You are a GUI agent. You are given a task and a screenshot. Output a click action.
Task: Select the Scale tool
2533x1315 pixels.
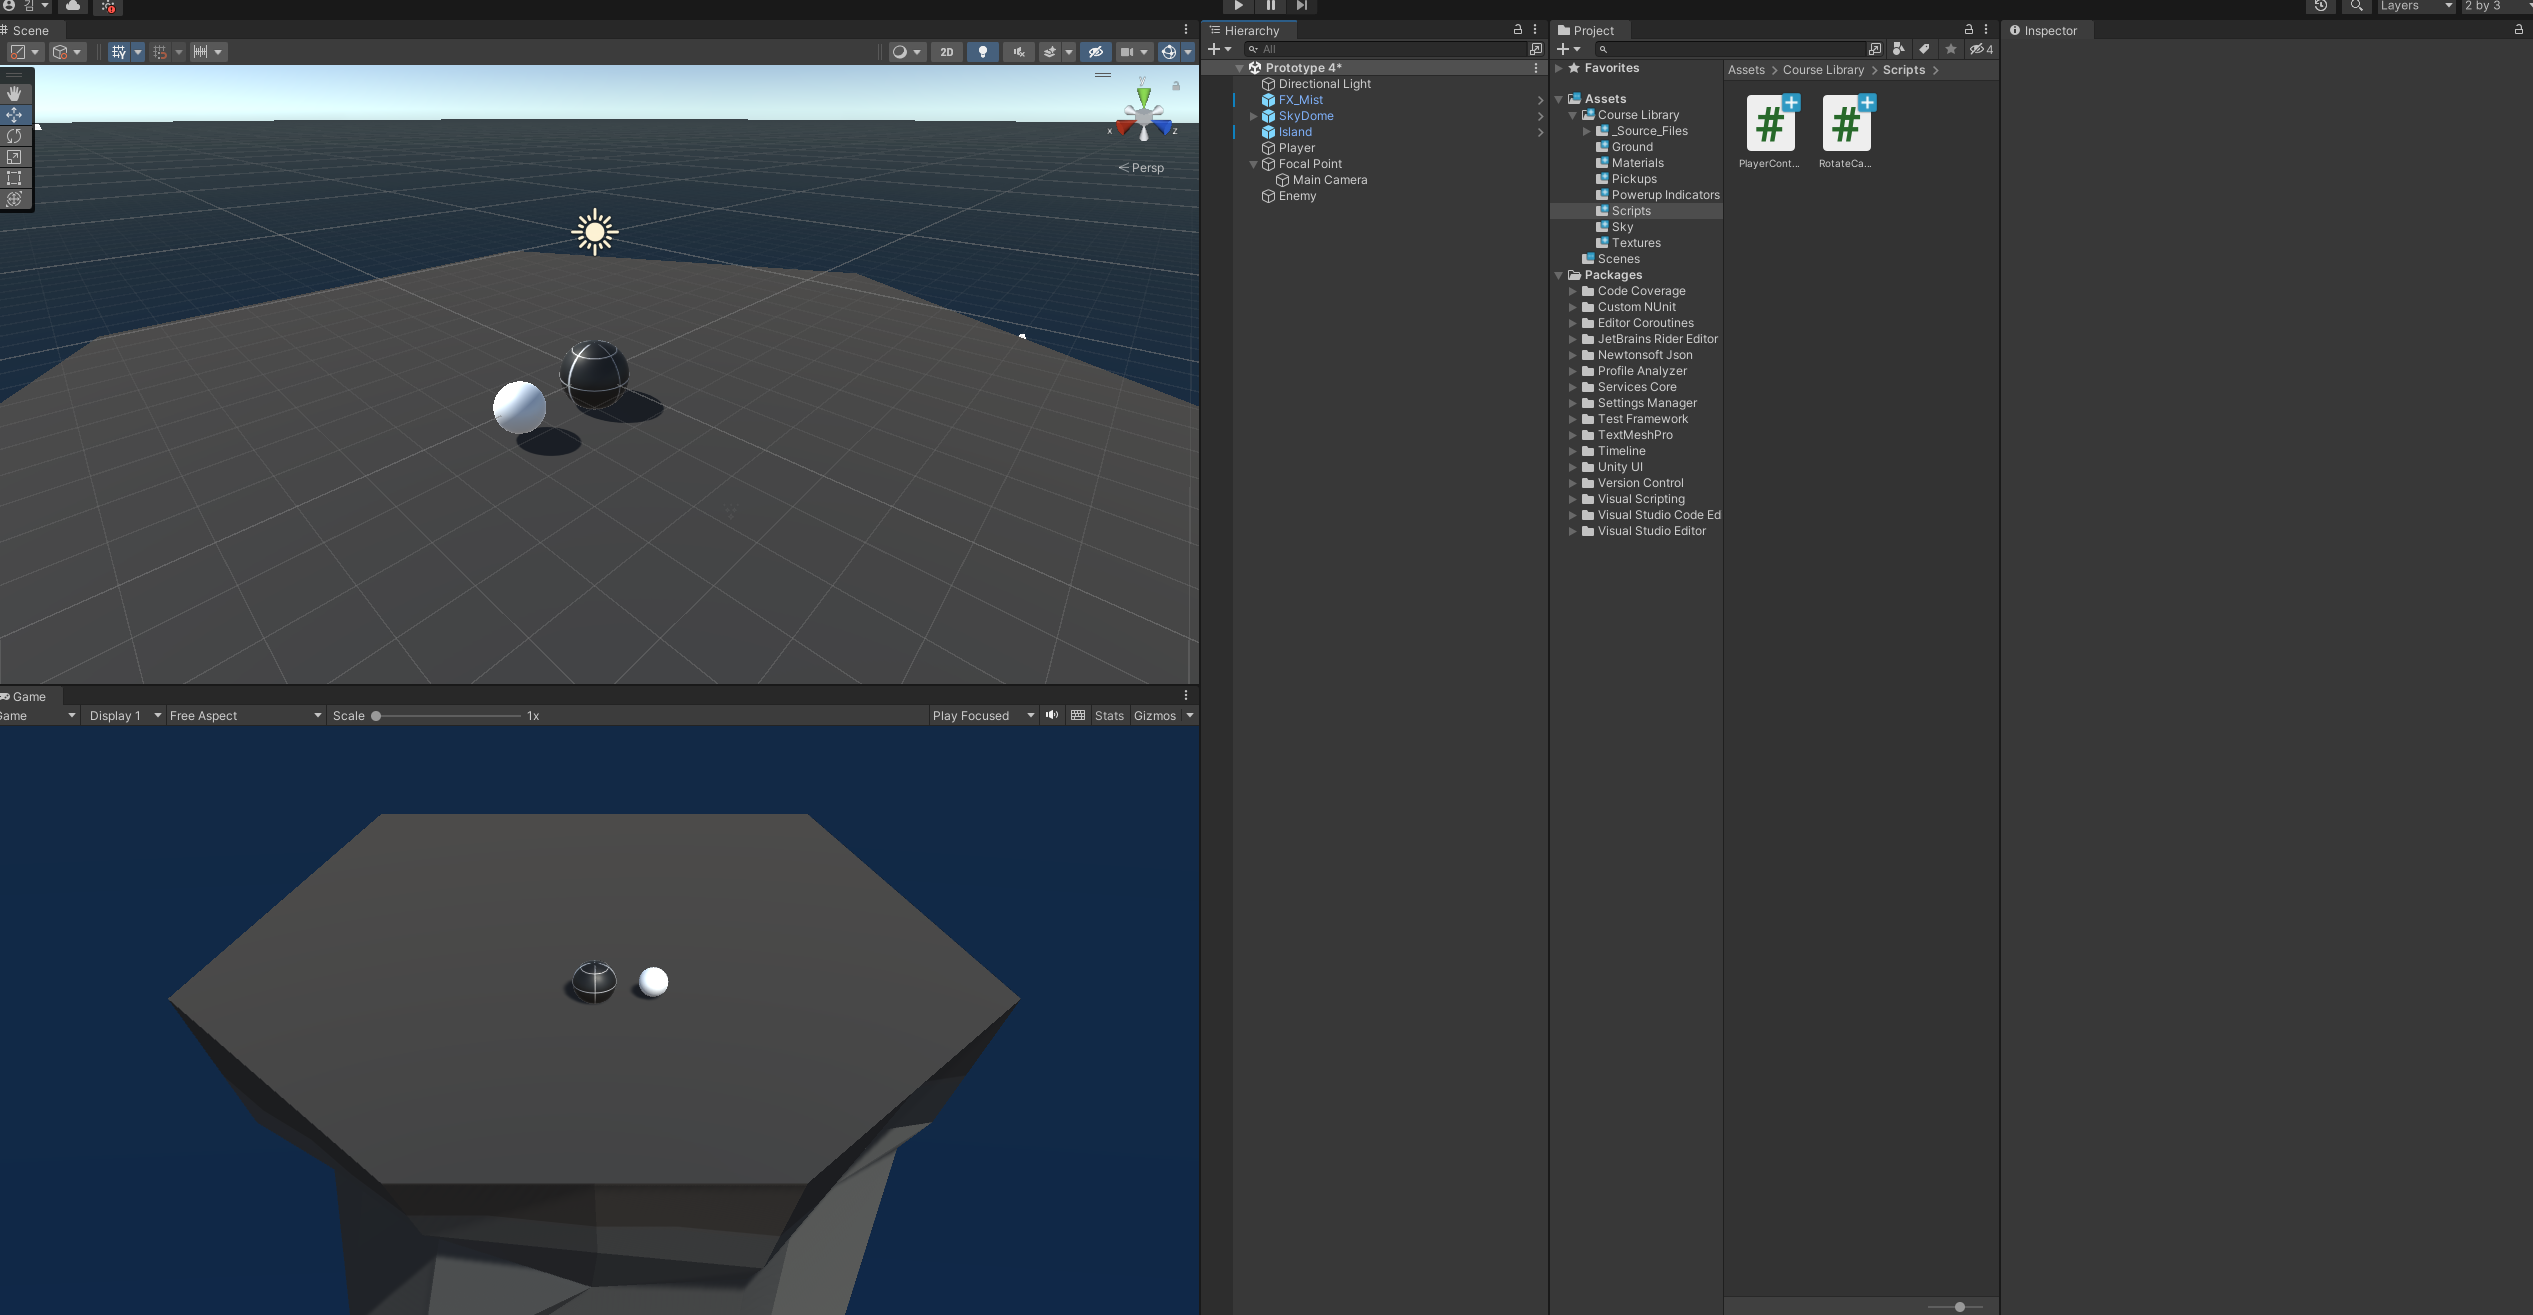click(14, 157)
